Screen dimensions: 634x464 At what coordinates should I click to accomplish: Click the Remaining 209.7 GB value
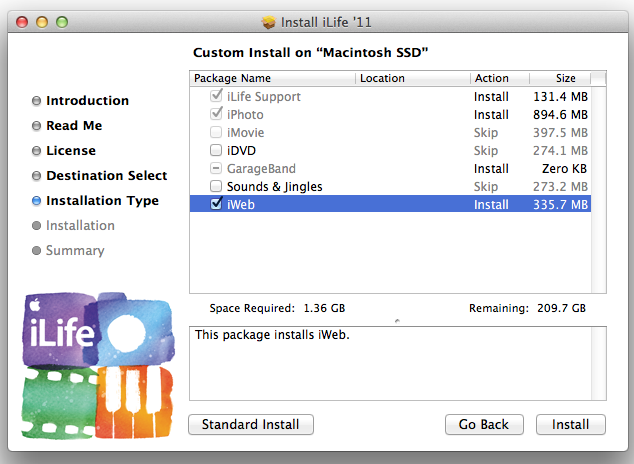561,308
